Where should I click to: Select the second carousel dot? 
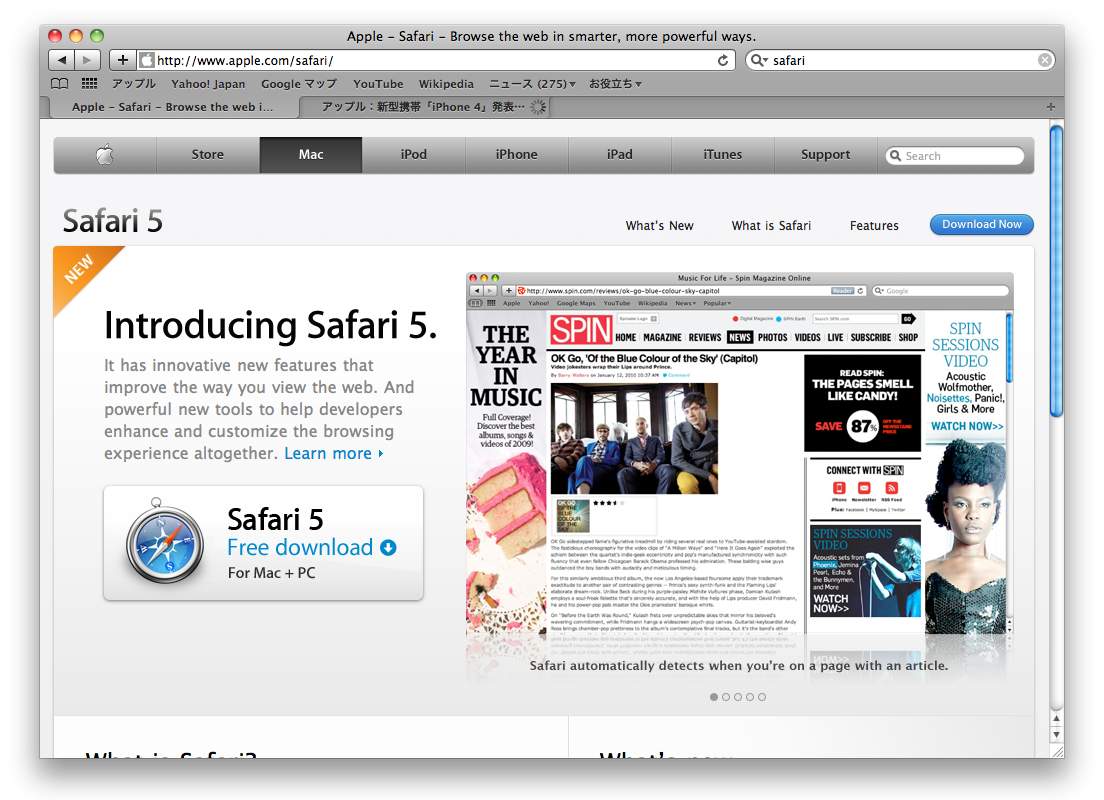[x=726, y=697]
